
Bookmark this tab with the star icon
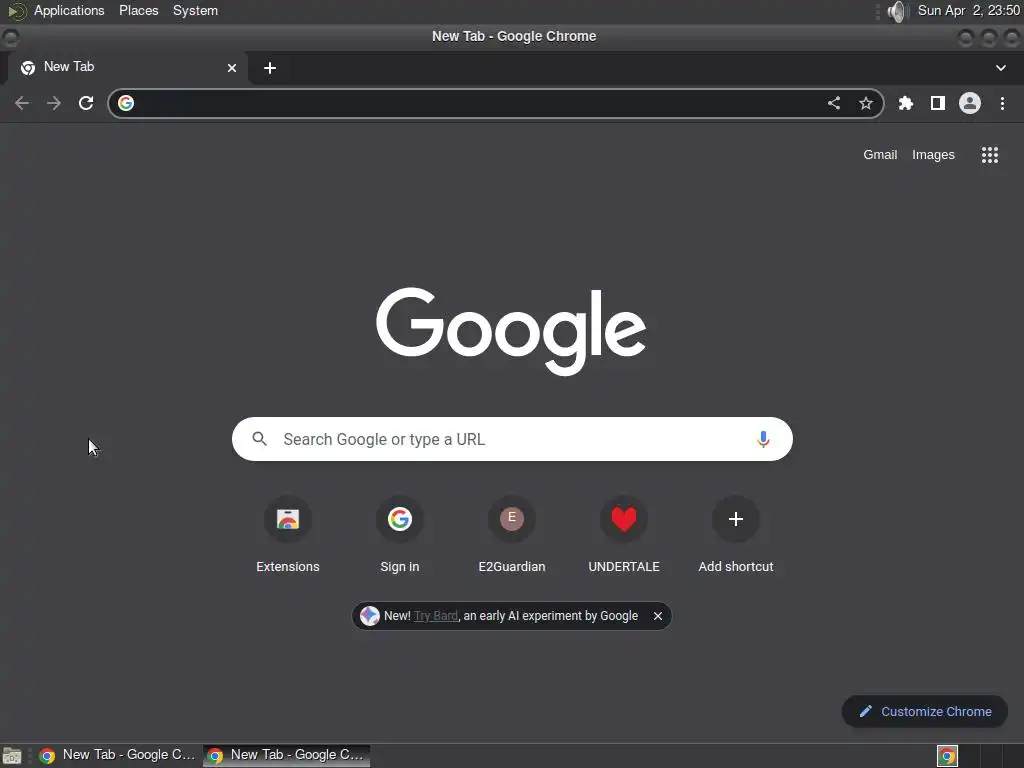point(866,103)
